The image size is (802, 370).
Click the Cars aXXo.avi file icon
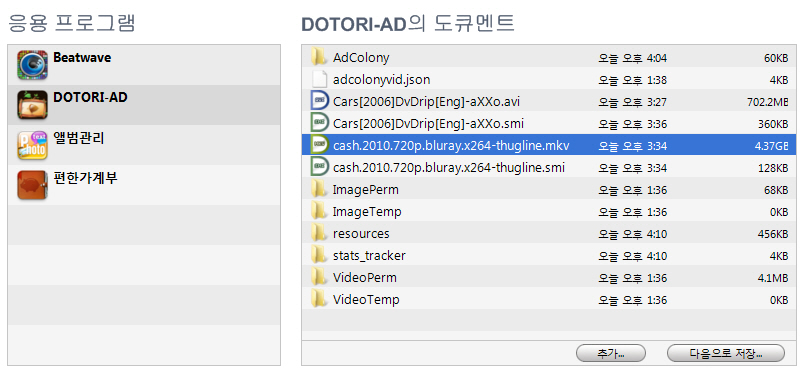click(319, 101)
